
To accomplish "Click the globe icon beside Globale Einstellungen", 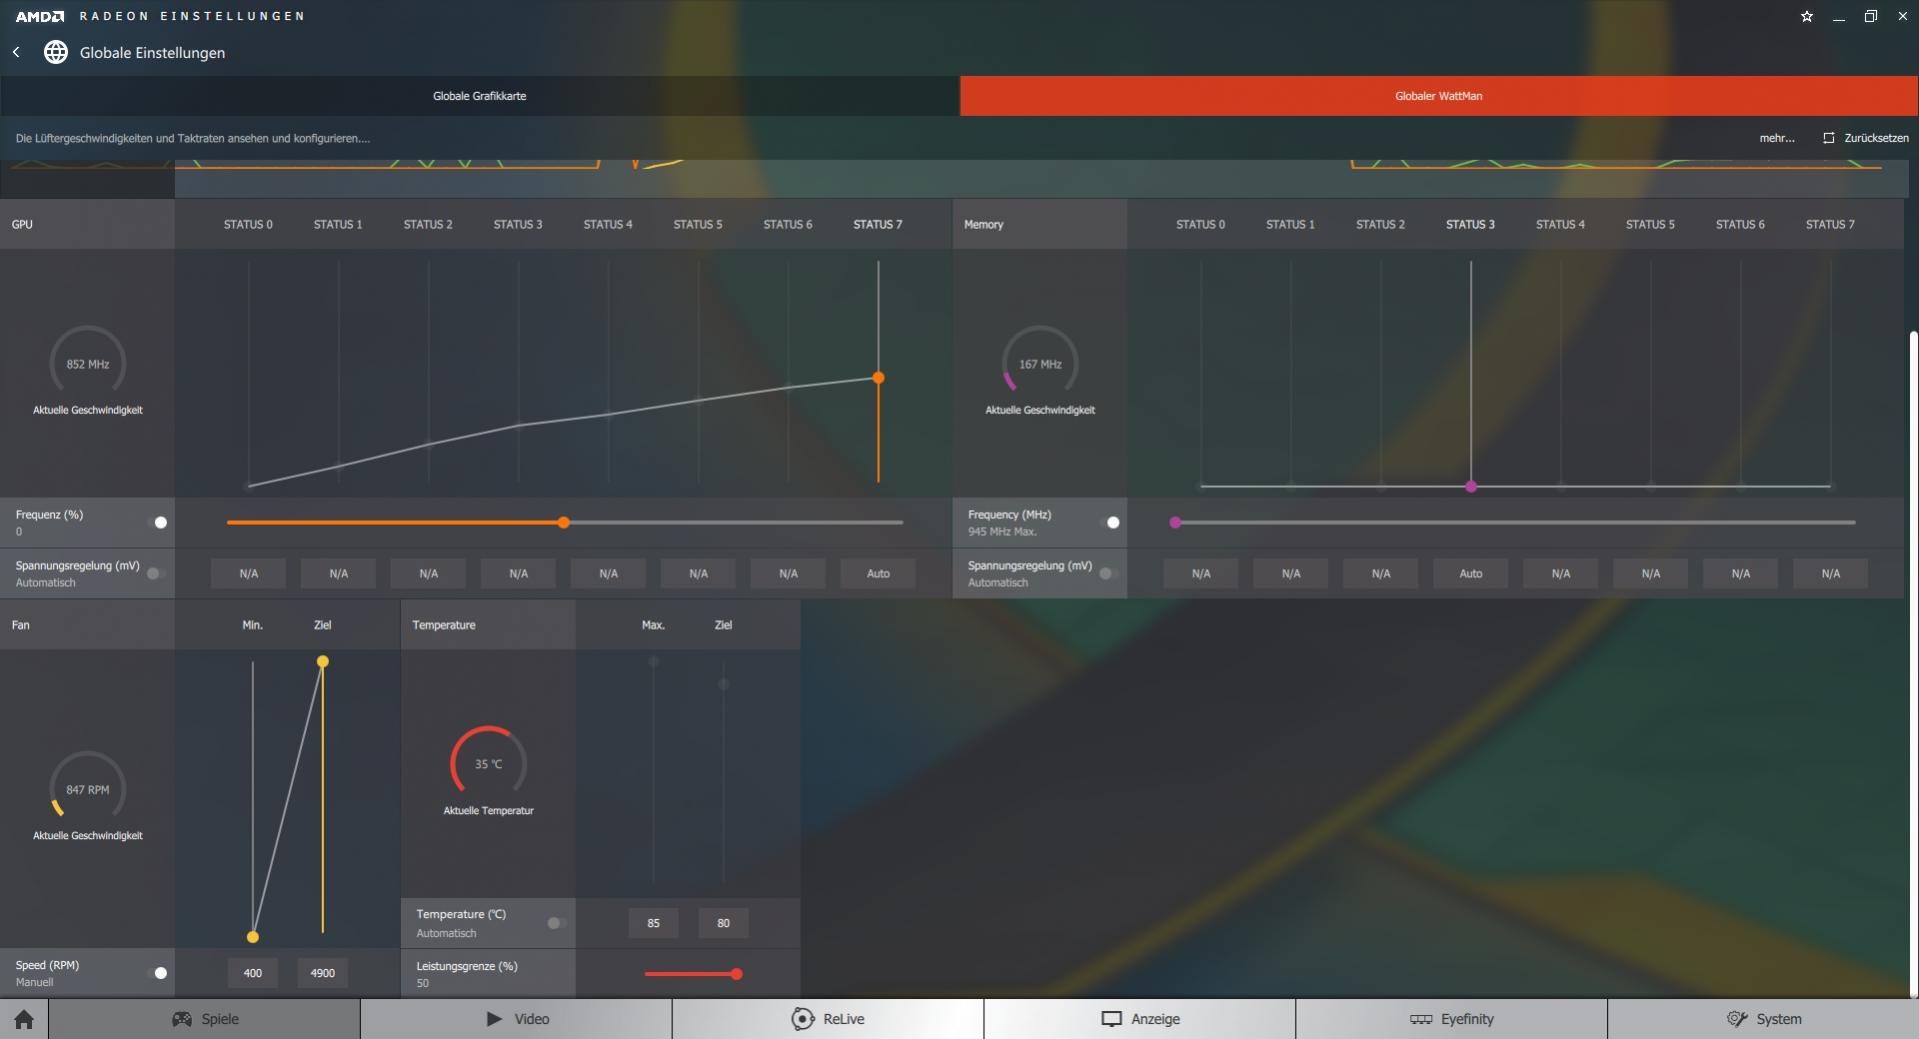I will click(x=56, y=52).
